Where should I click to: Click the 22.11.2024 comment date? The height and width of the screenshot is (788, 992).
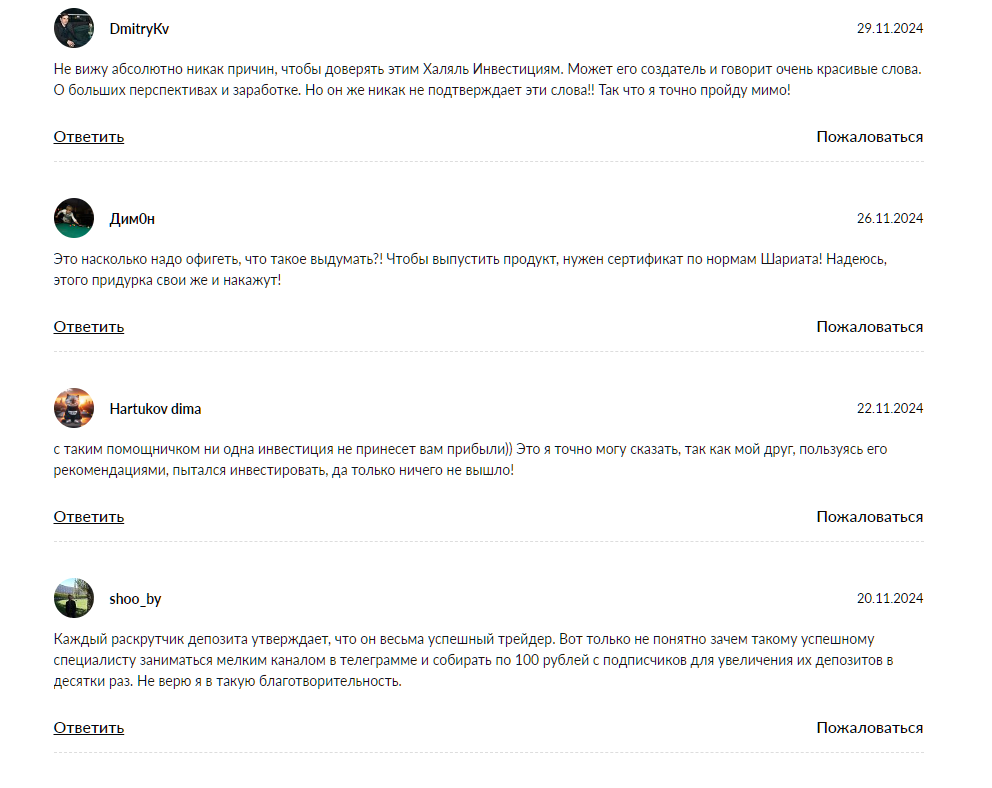[x=890, y=409]
